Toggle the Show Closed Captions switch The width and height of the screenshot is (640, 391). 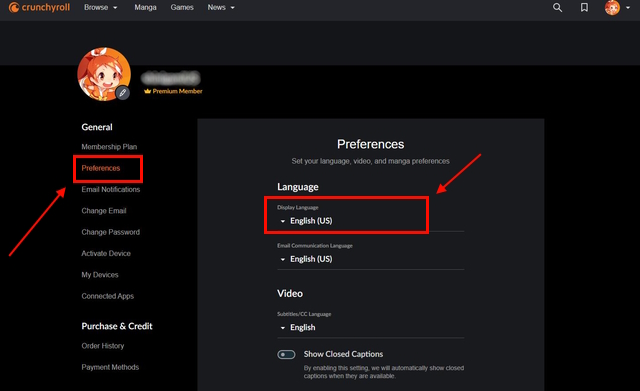click(286, 354)
